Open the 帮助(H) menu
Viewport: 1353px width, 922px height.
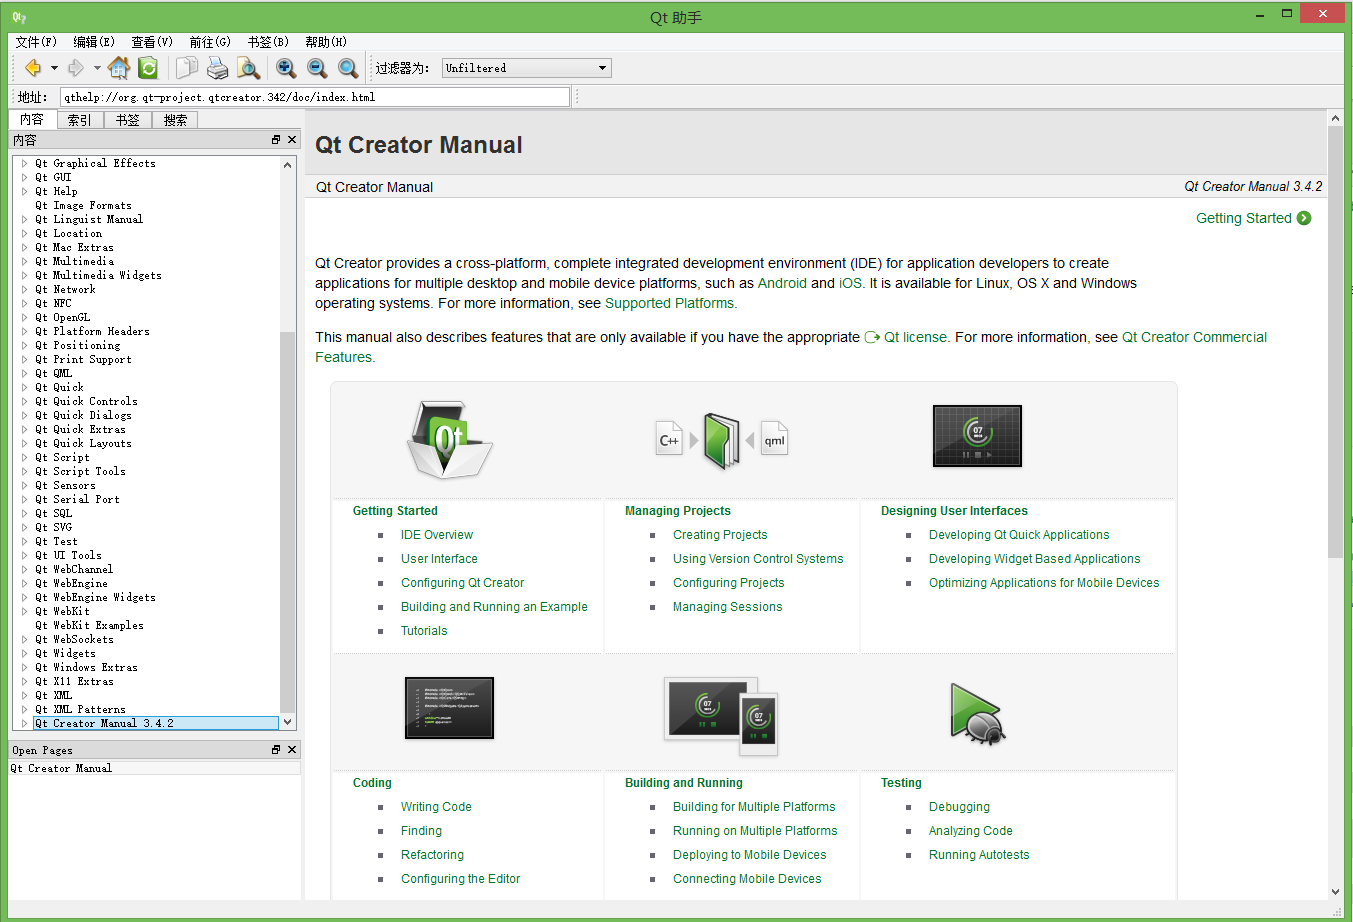click(x=326, y=42)
